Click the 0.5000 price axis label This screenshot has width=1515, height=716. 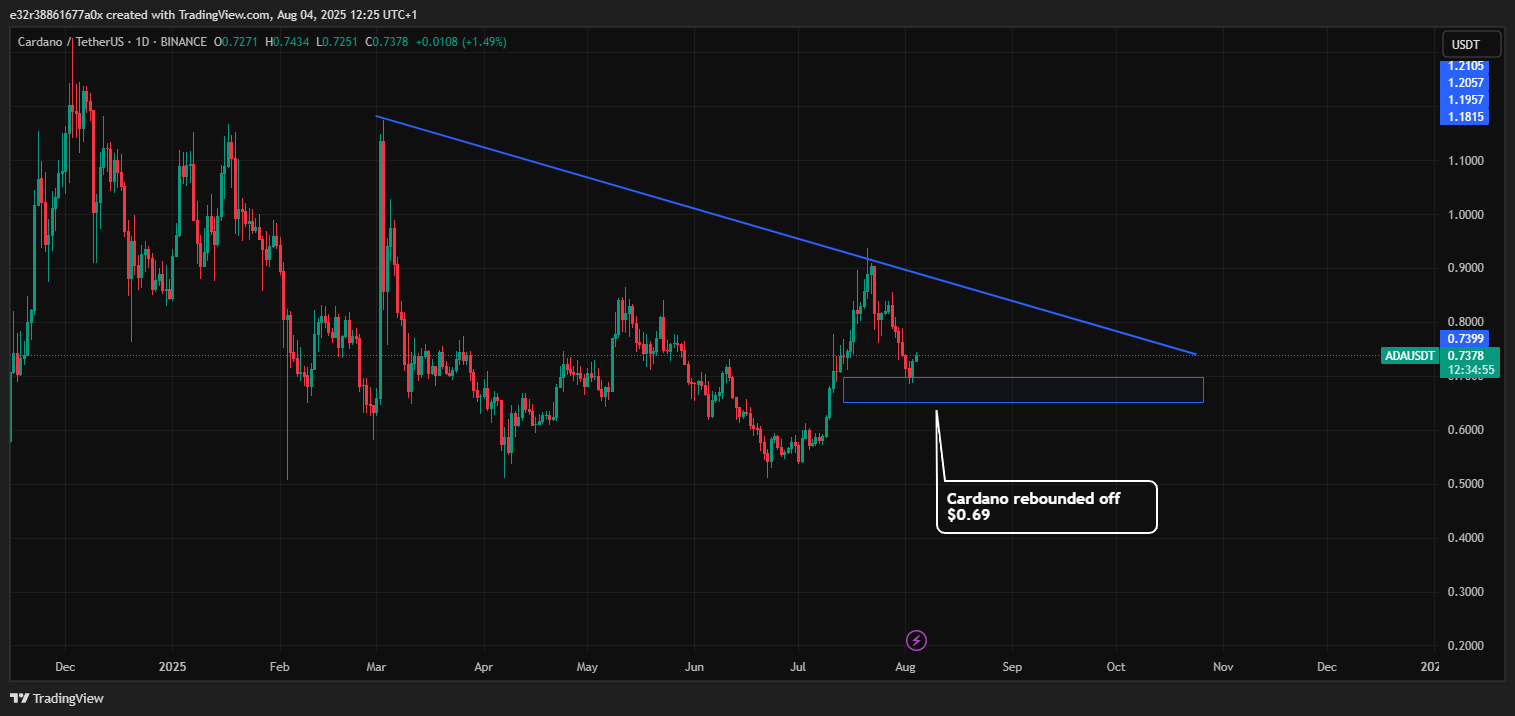pos(1465,484)
